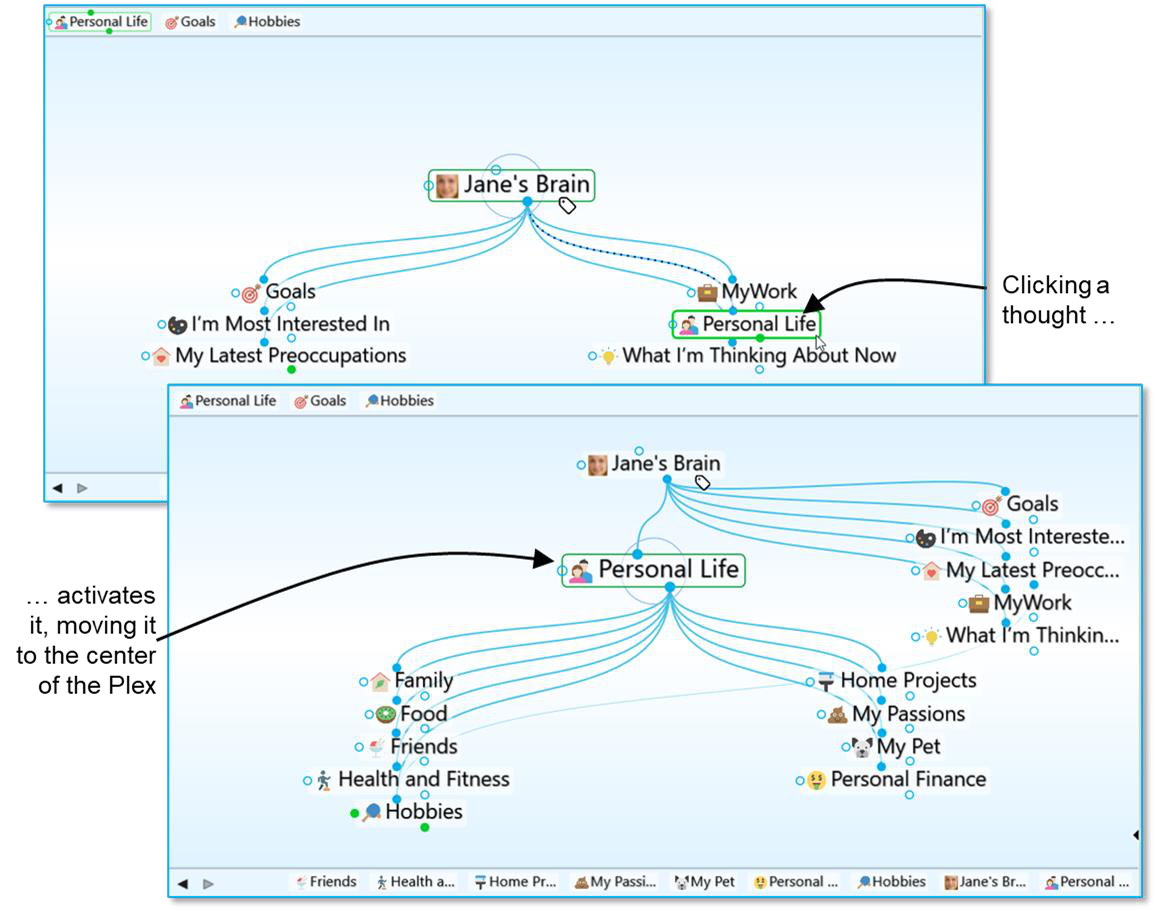
Task: Click the green gate below the Hobbies thought
Action: tap(425, 827)
